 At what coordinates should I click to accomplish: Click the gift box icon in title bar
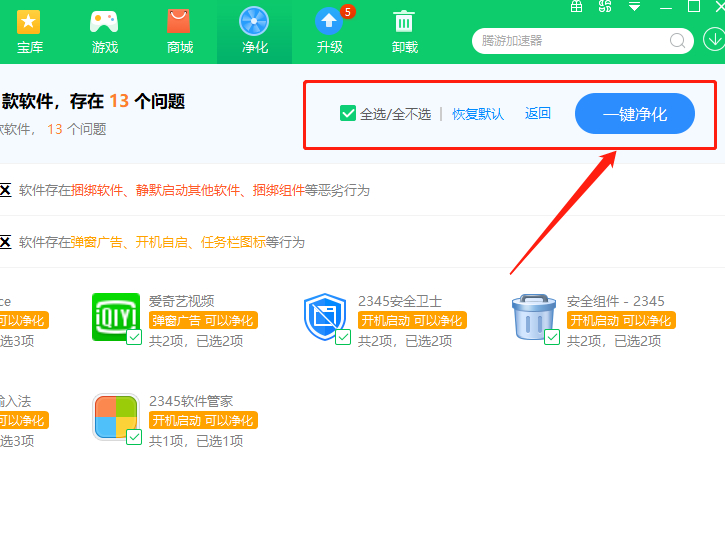(x=576, y=6)
